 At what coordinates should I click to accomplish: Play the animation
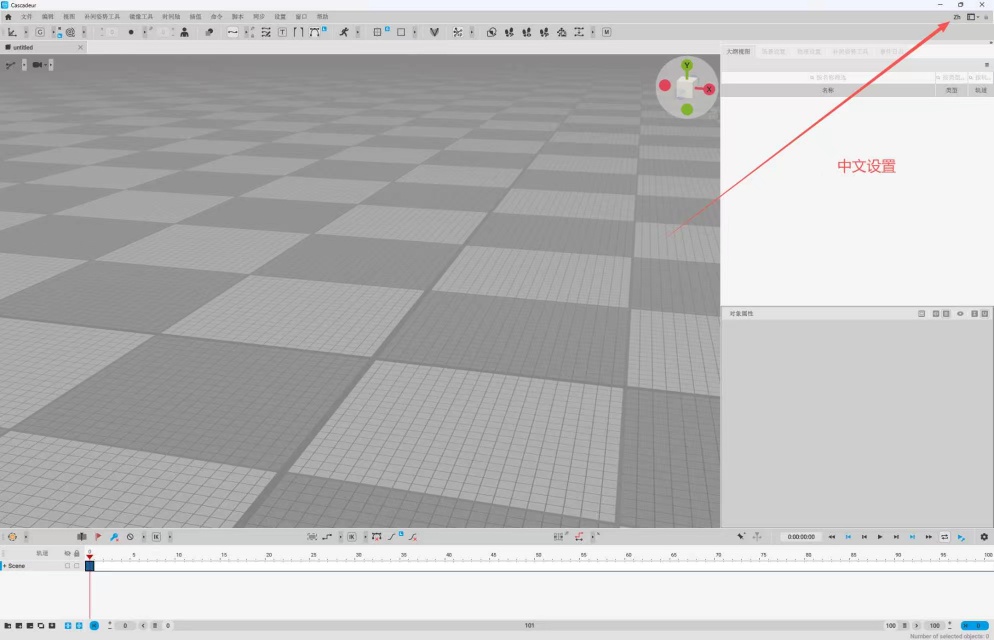coord(880,537)
